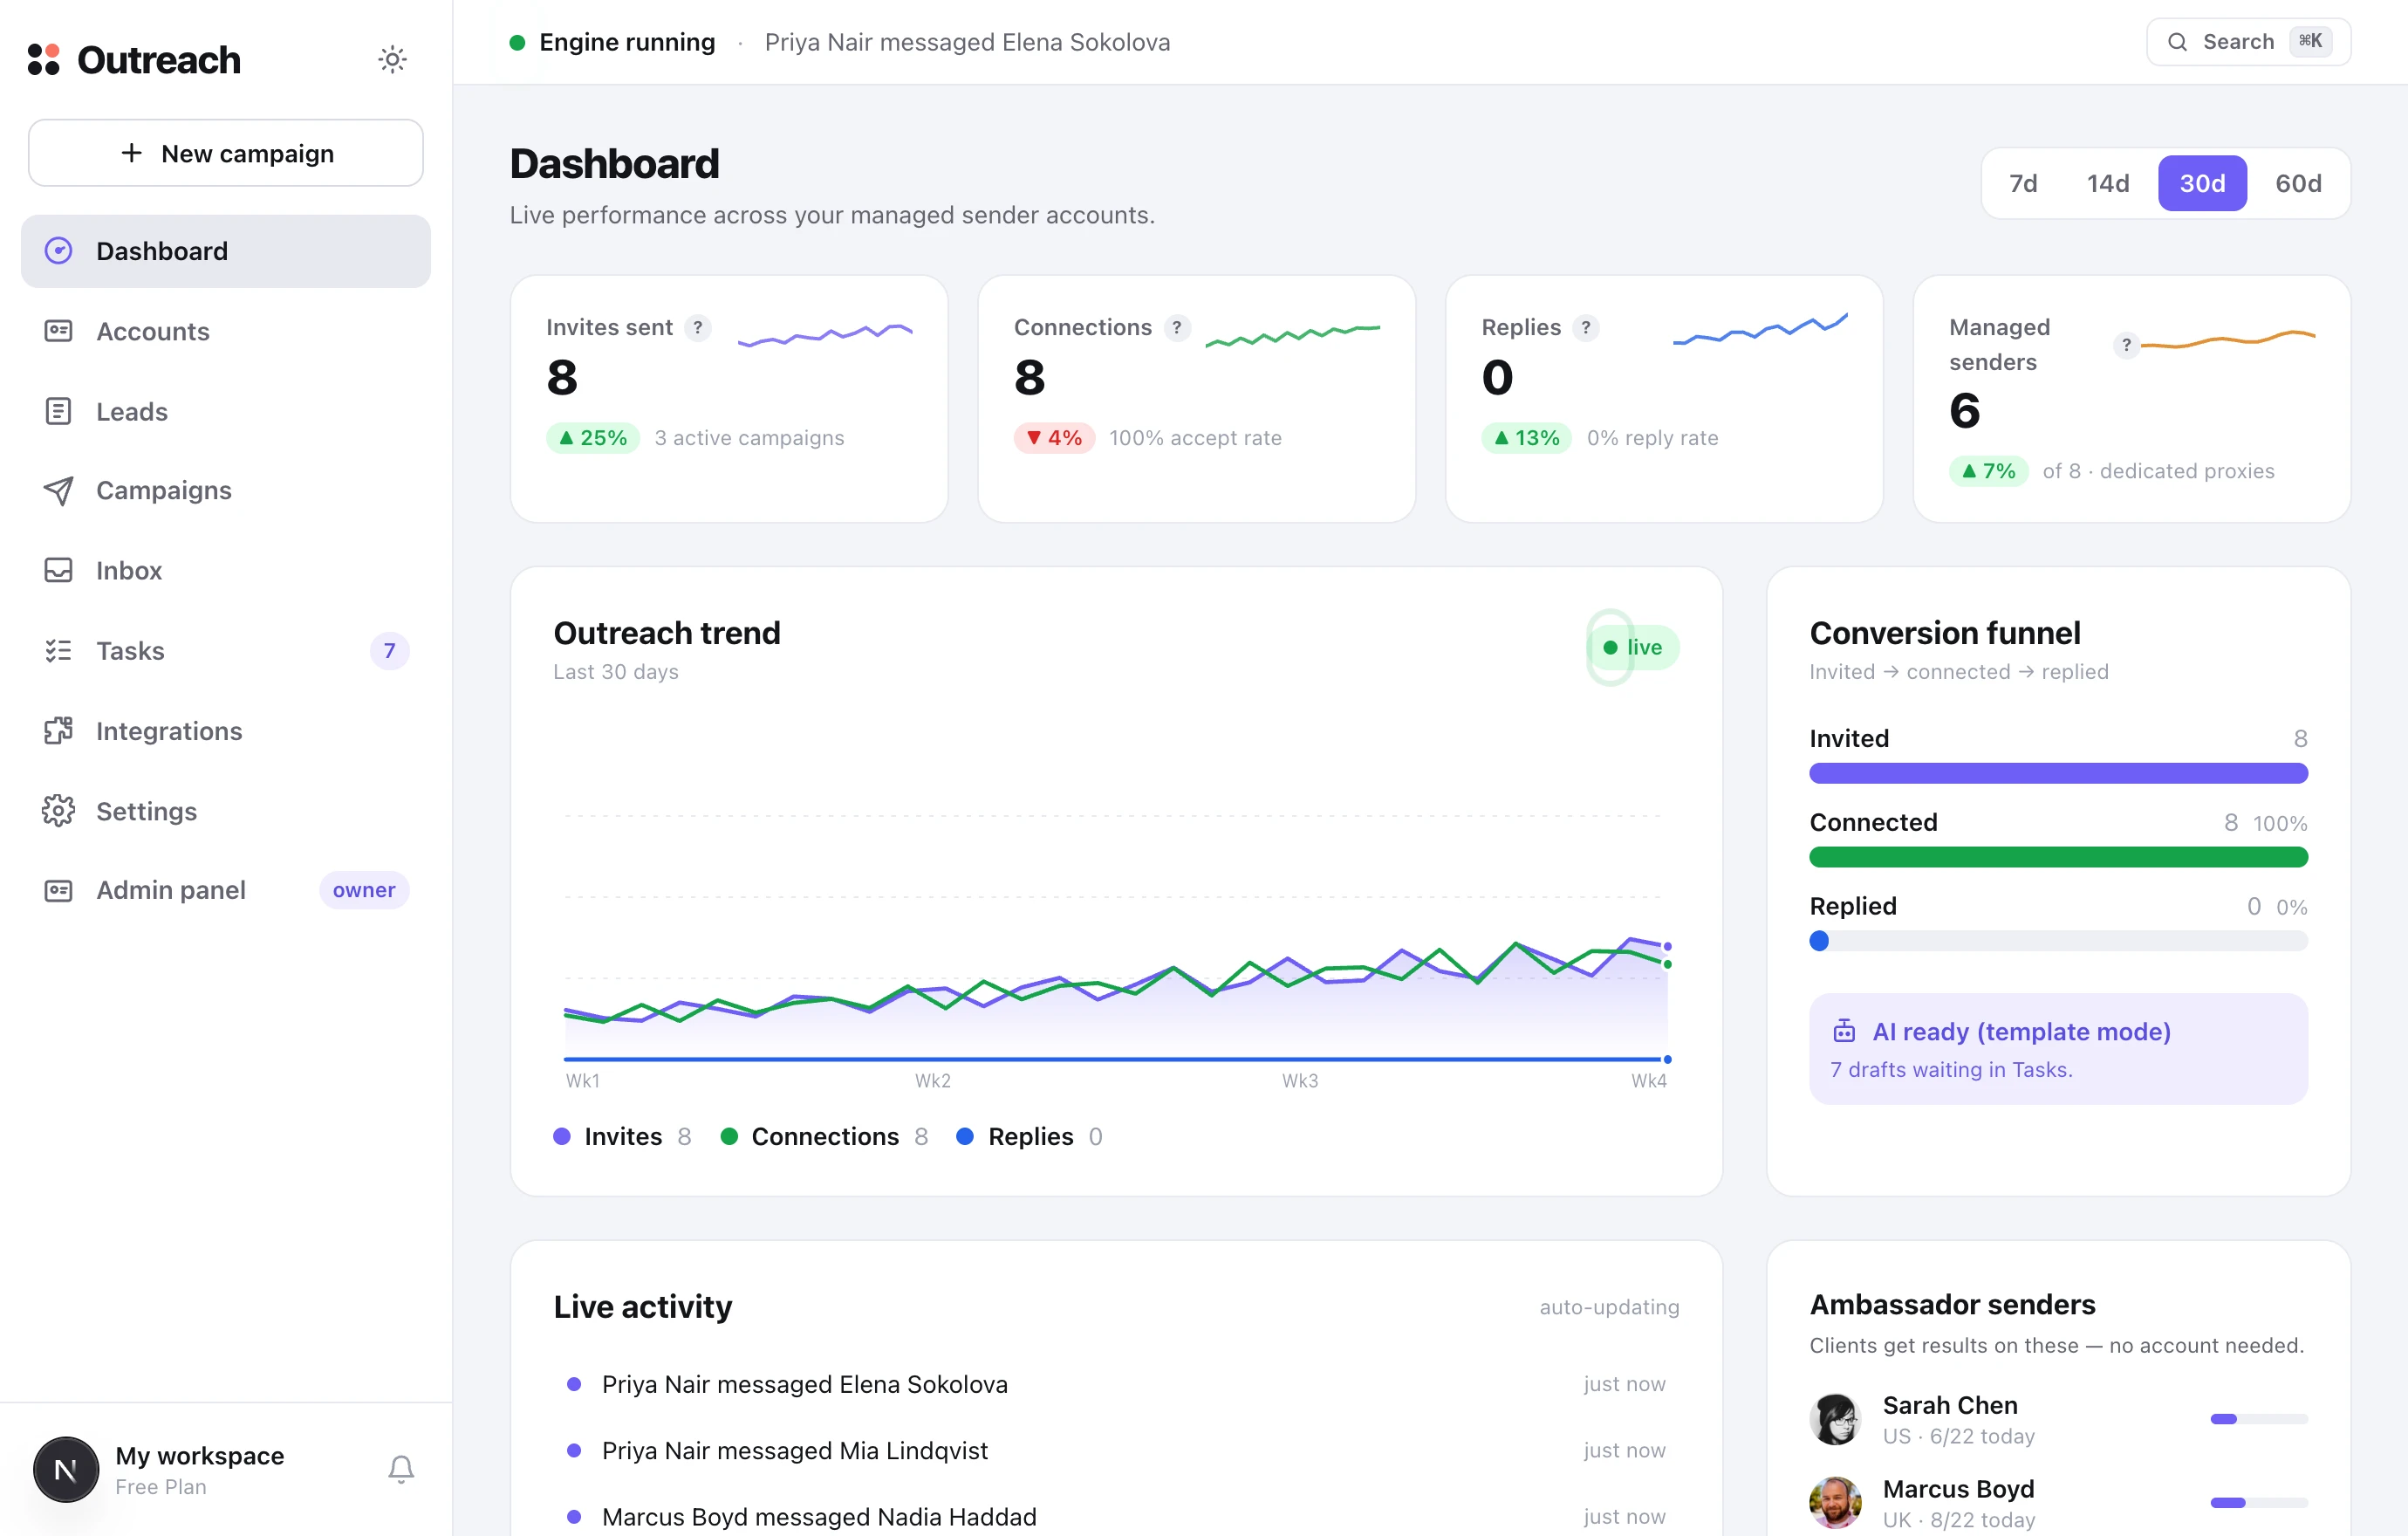This screenshot has height=1536, width=2408.
Task: Click the live indicator badge
Action: click(x=1634, y=647)
